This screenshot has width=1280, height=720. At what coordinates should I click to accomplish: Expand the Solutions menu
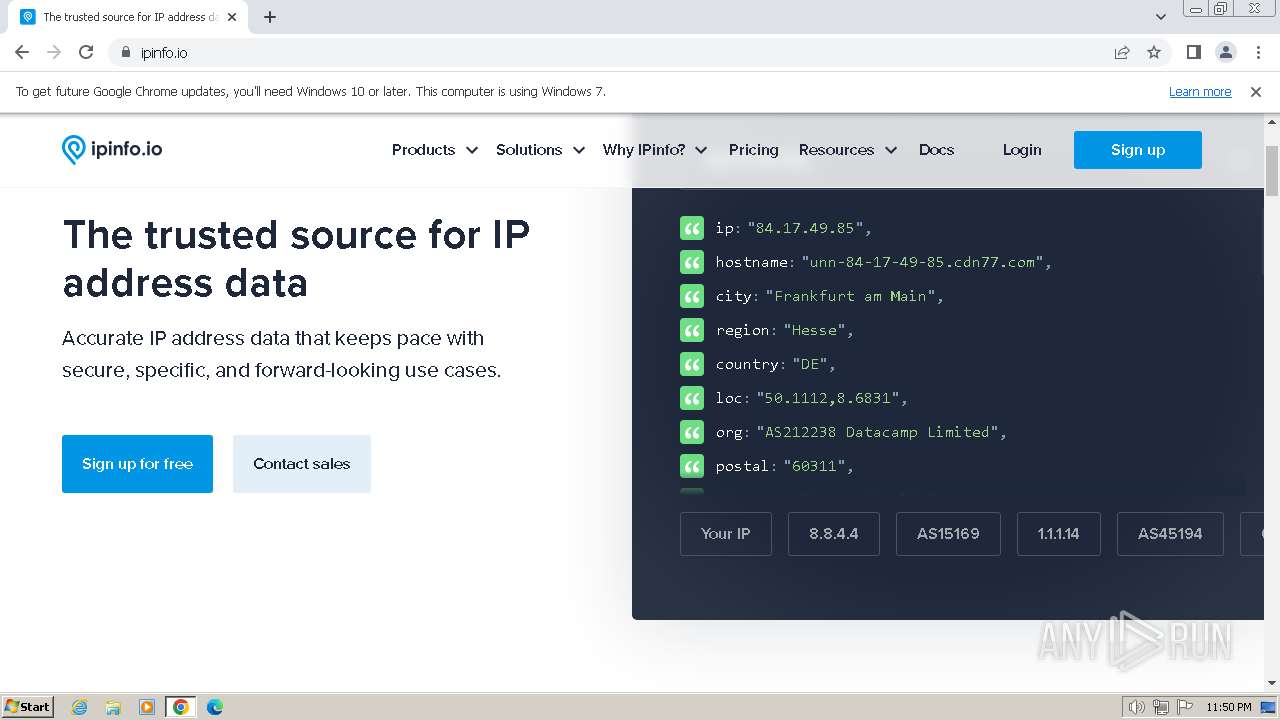point(540,150)
